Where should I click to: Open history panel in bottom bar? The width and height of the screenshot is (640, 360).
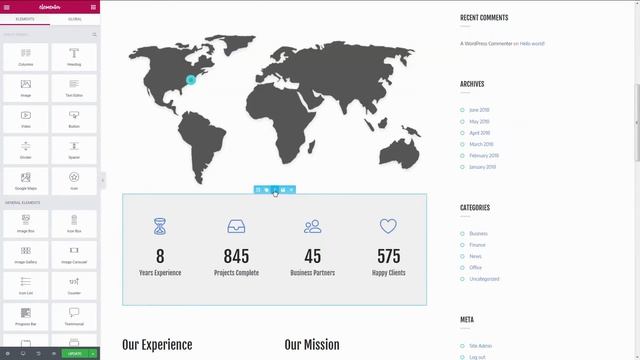click(x=38, y=353)
